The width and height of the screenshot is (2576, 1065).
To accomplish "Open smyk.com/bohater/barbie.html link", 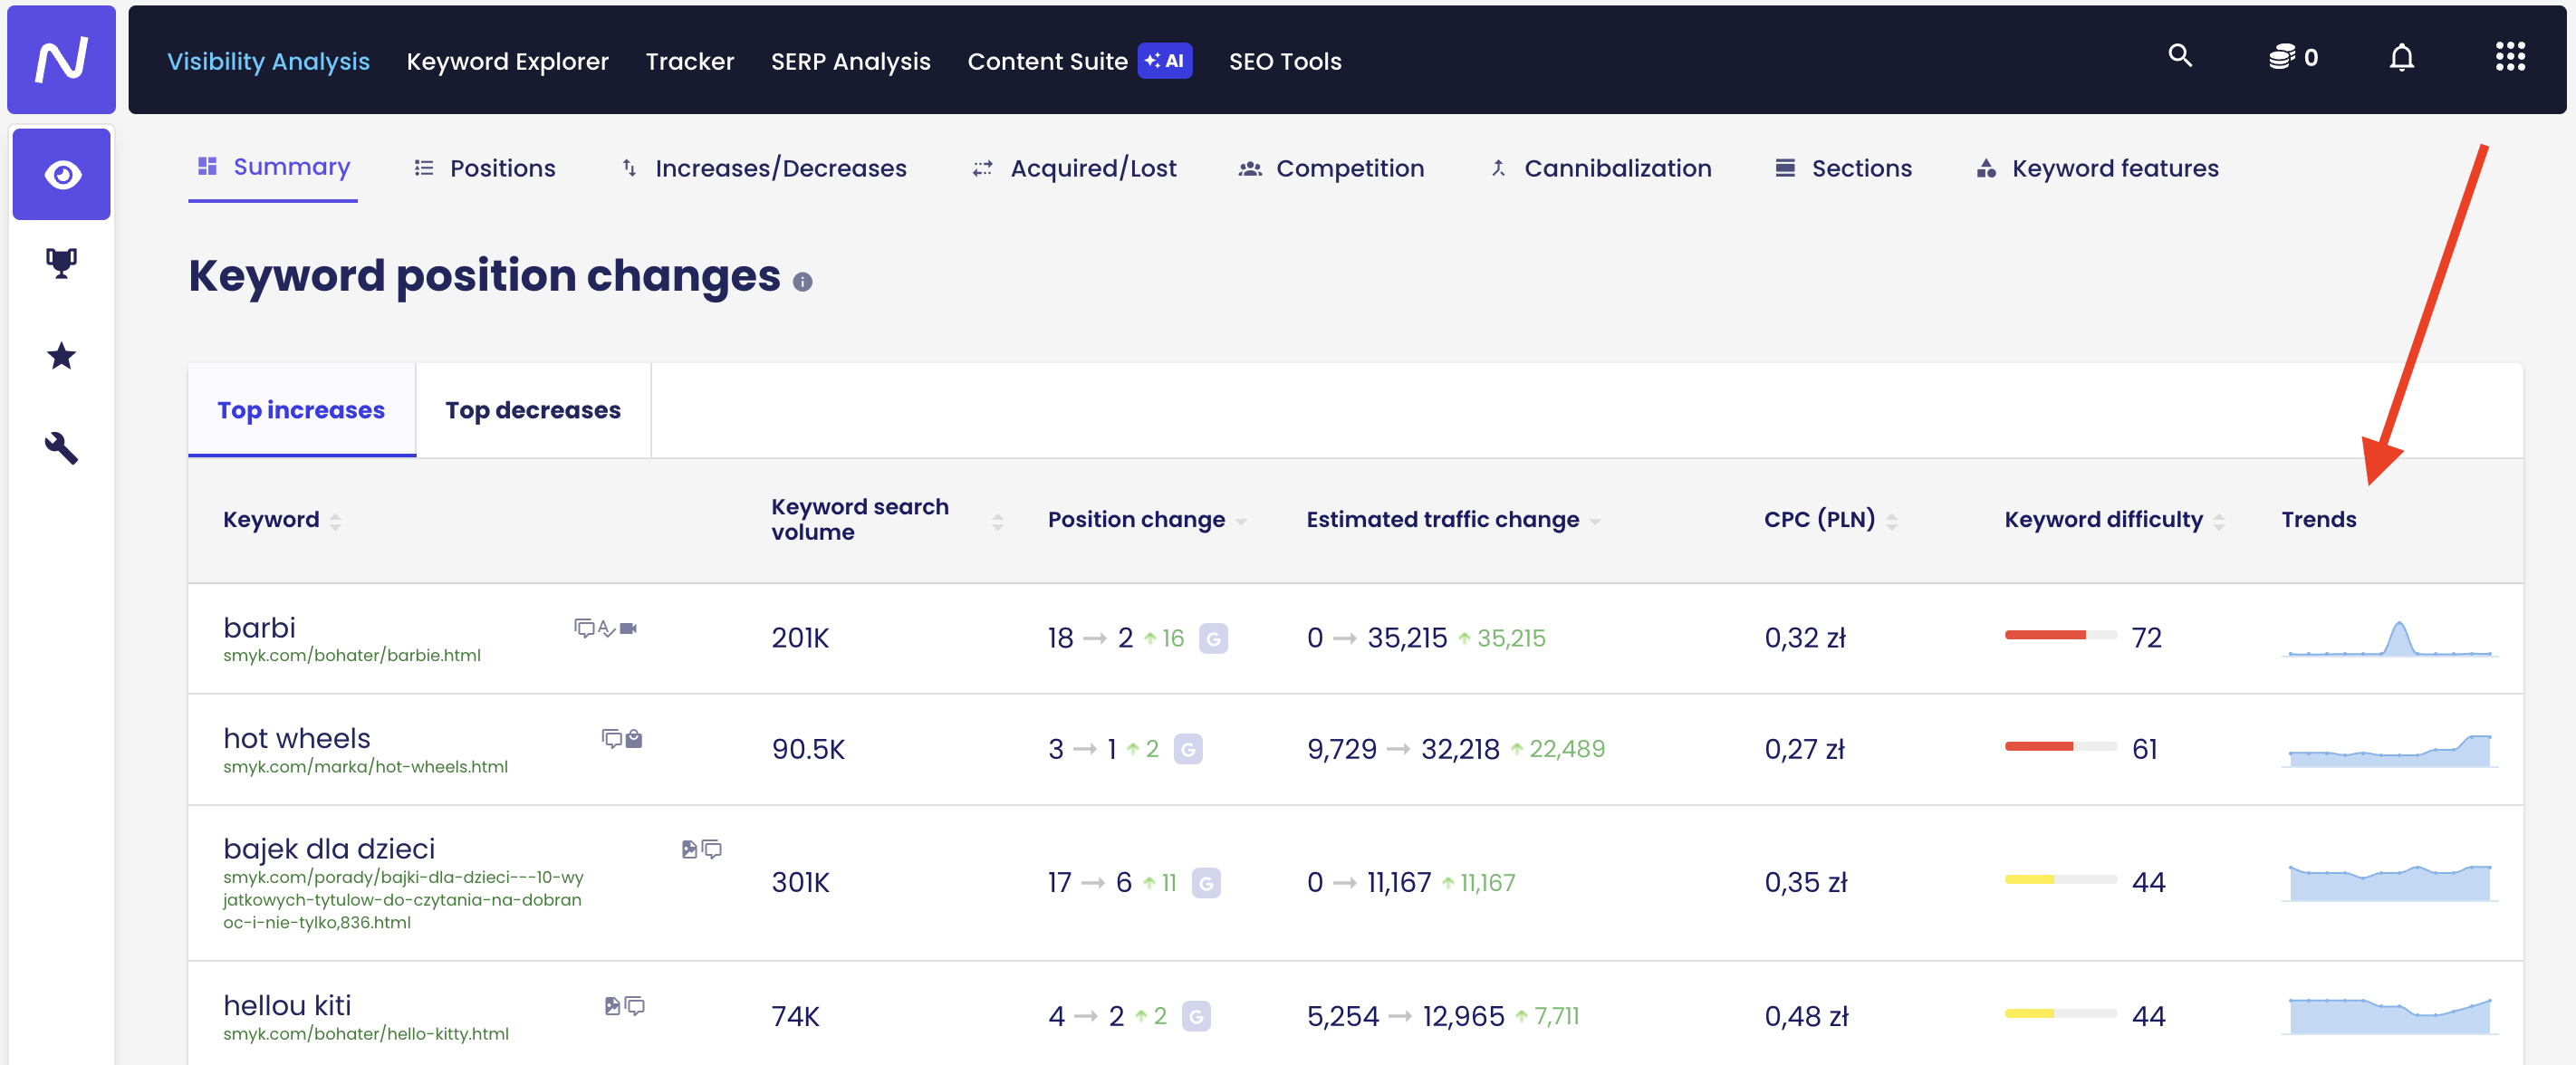I will pyautogui.click(x=351, y=655).
